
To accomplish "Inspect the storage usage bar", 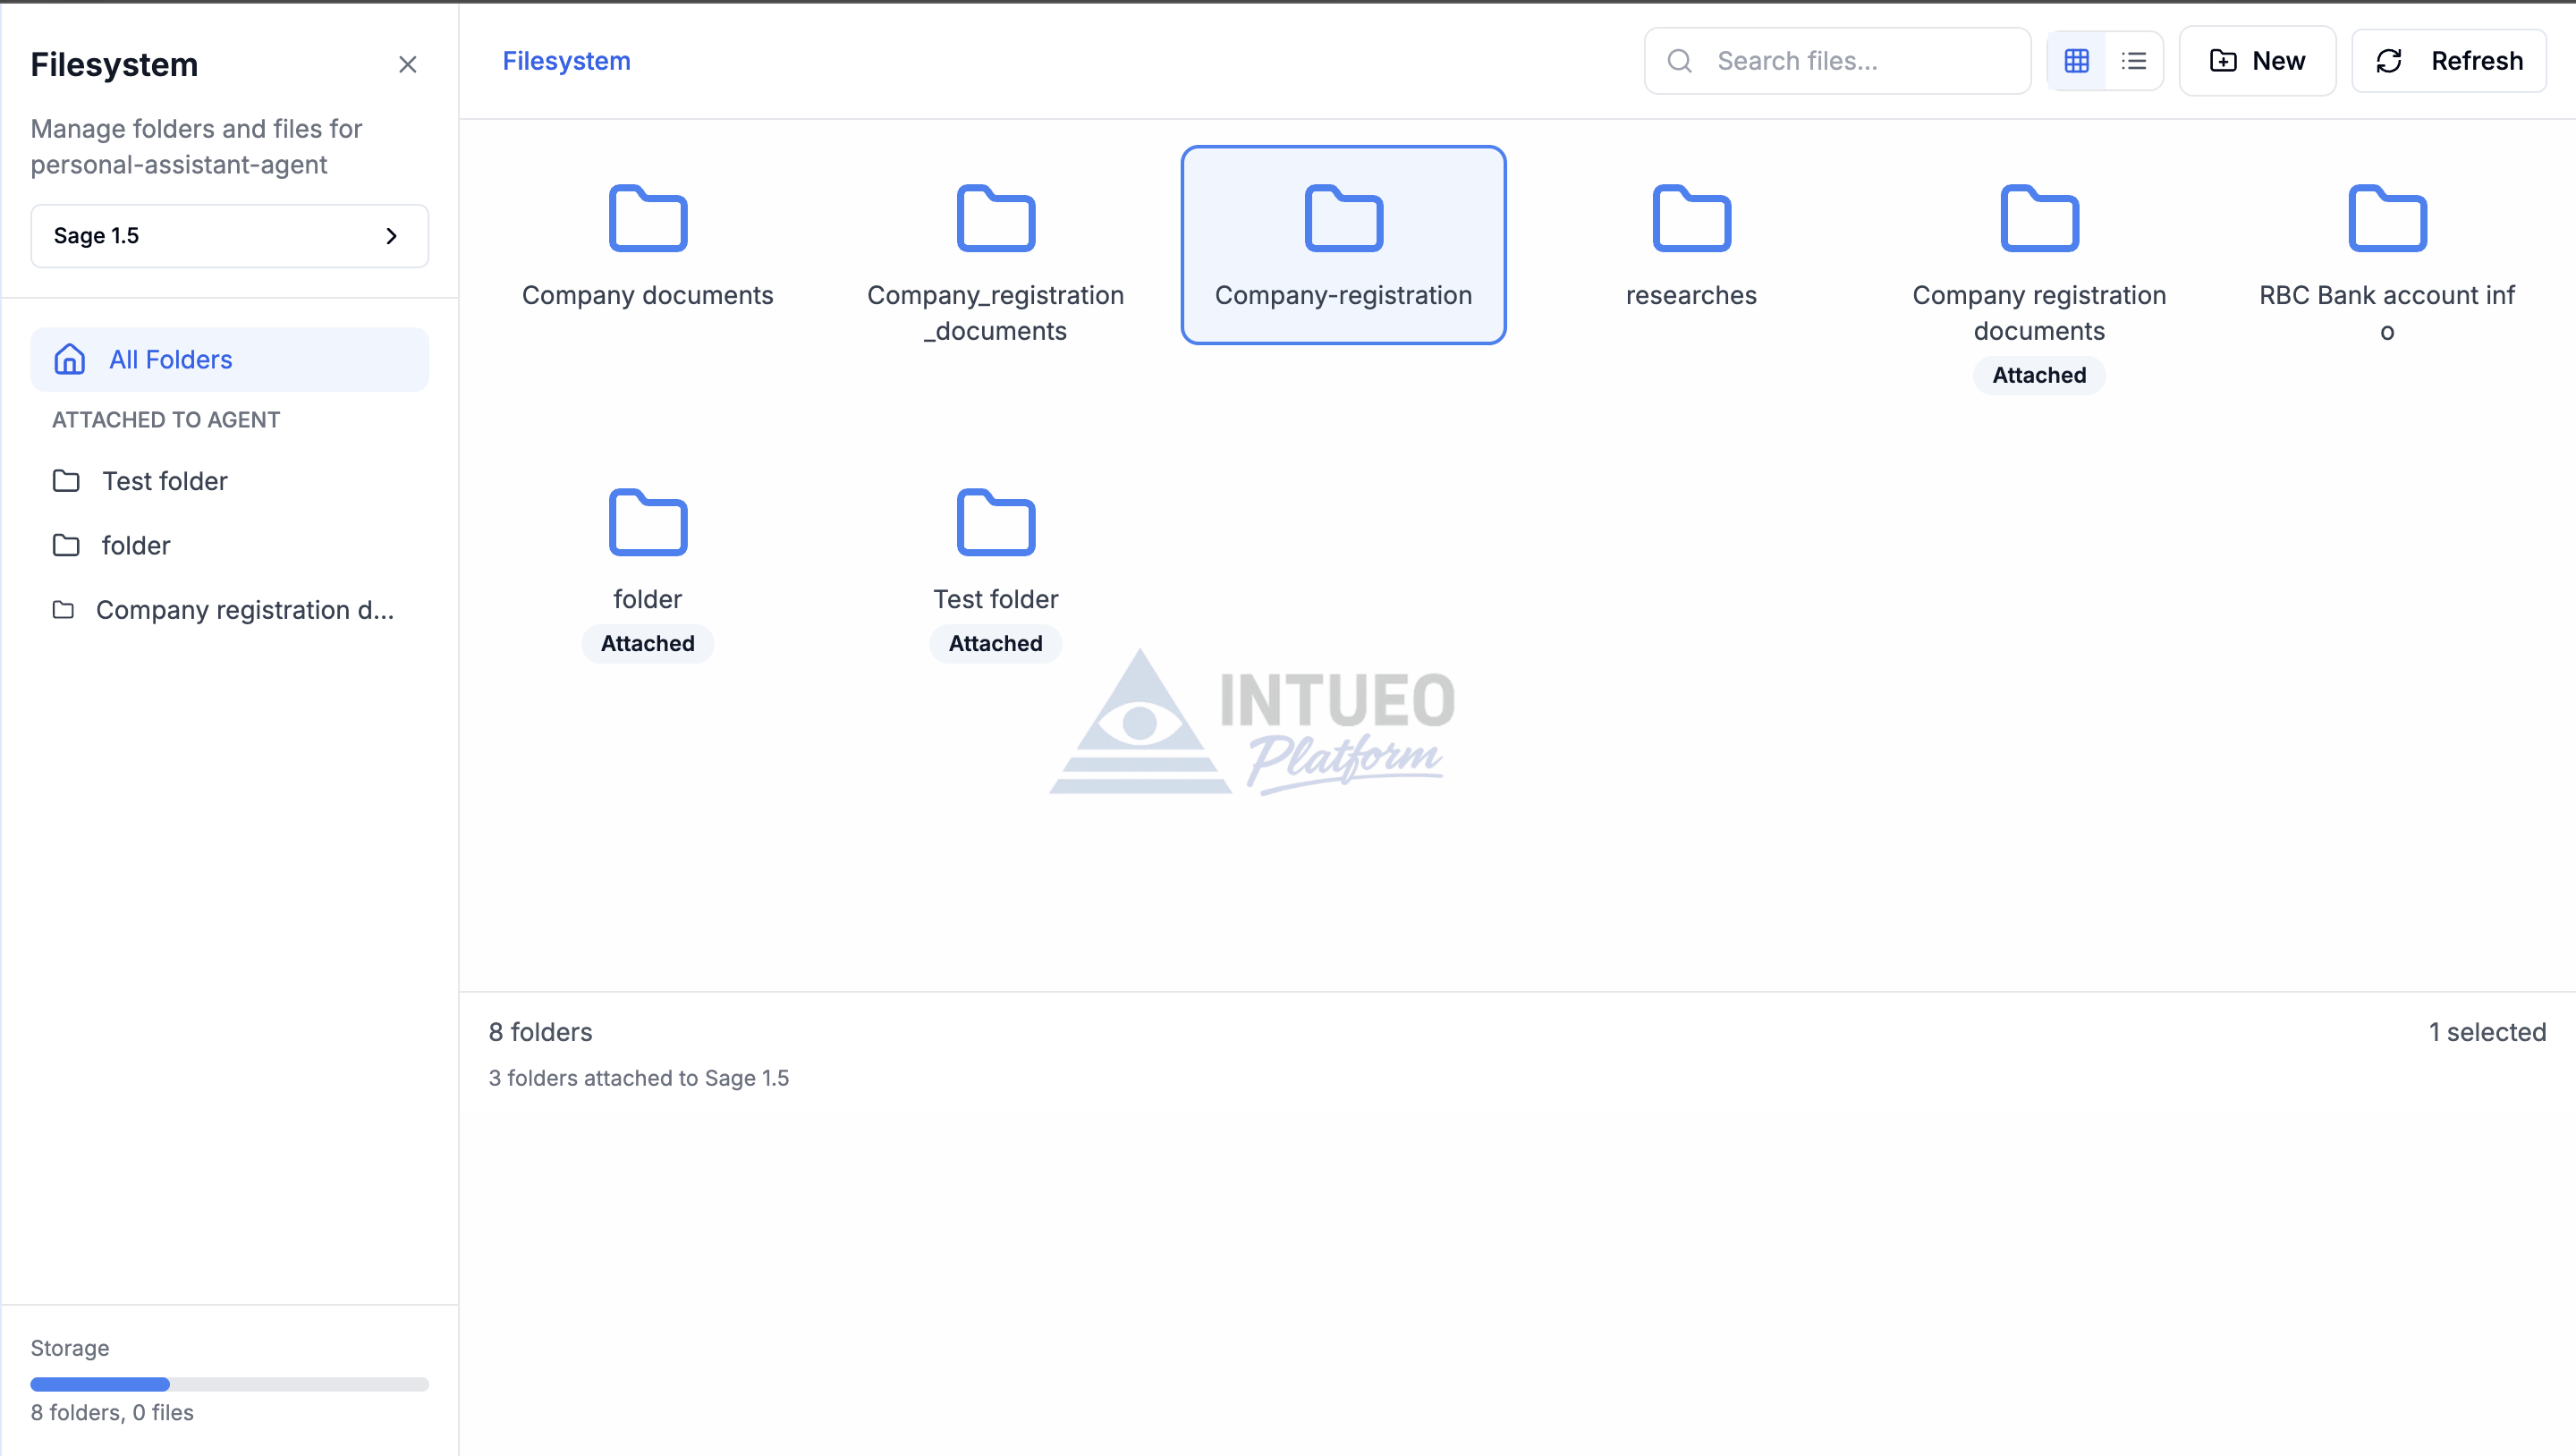I will tap(229, 1384).
